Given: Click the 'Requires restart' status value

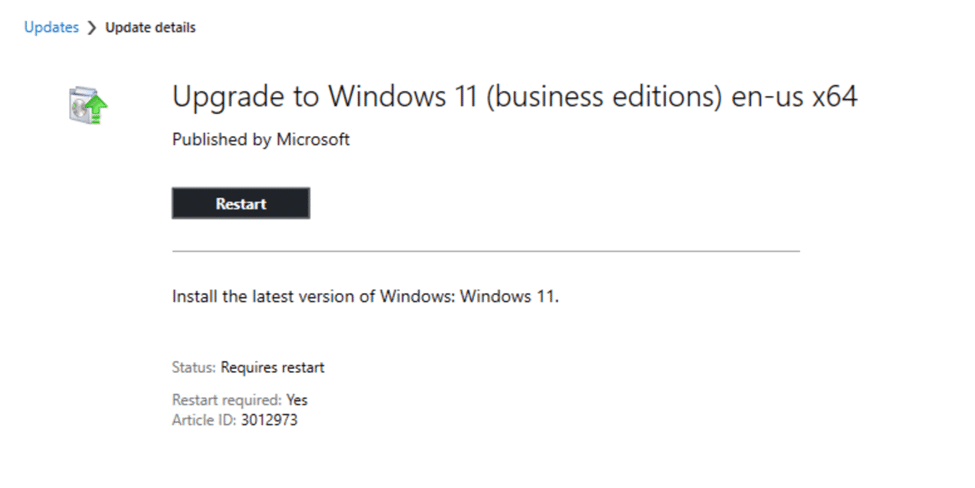Looking at the screenshot, I should point(272,368).
